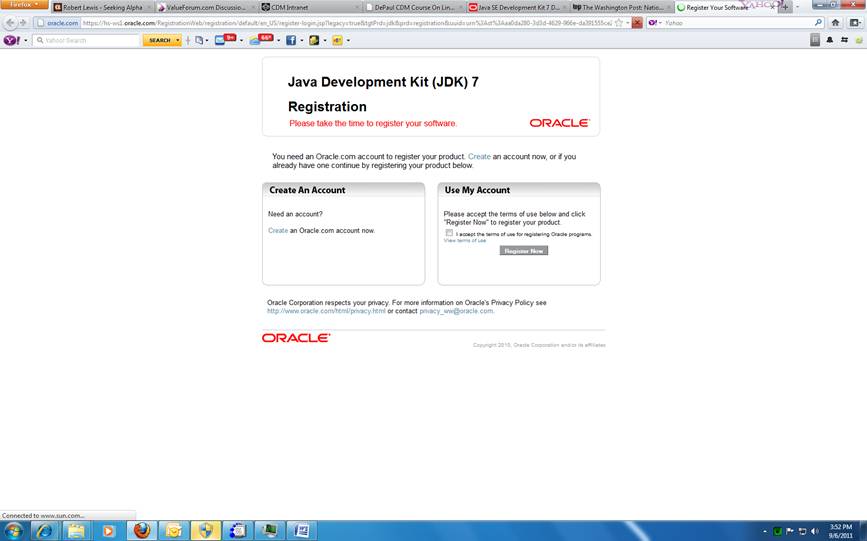The height and width of the screenshot is (541, 867).
Task: Click the browser Forward arrow button
Action: pyautogui.click(x=23, y=23)
